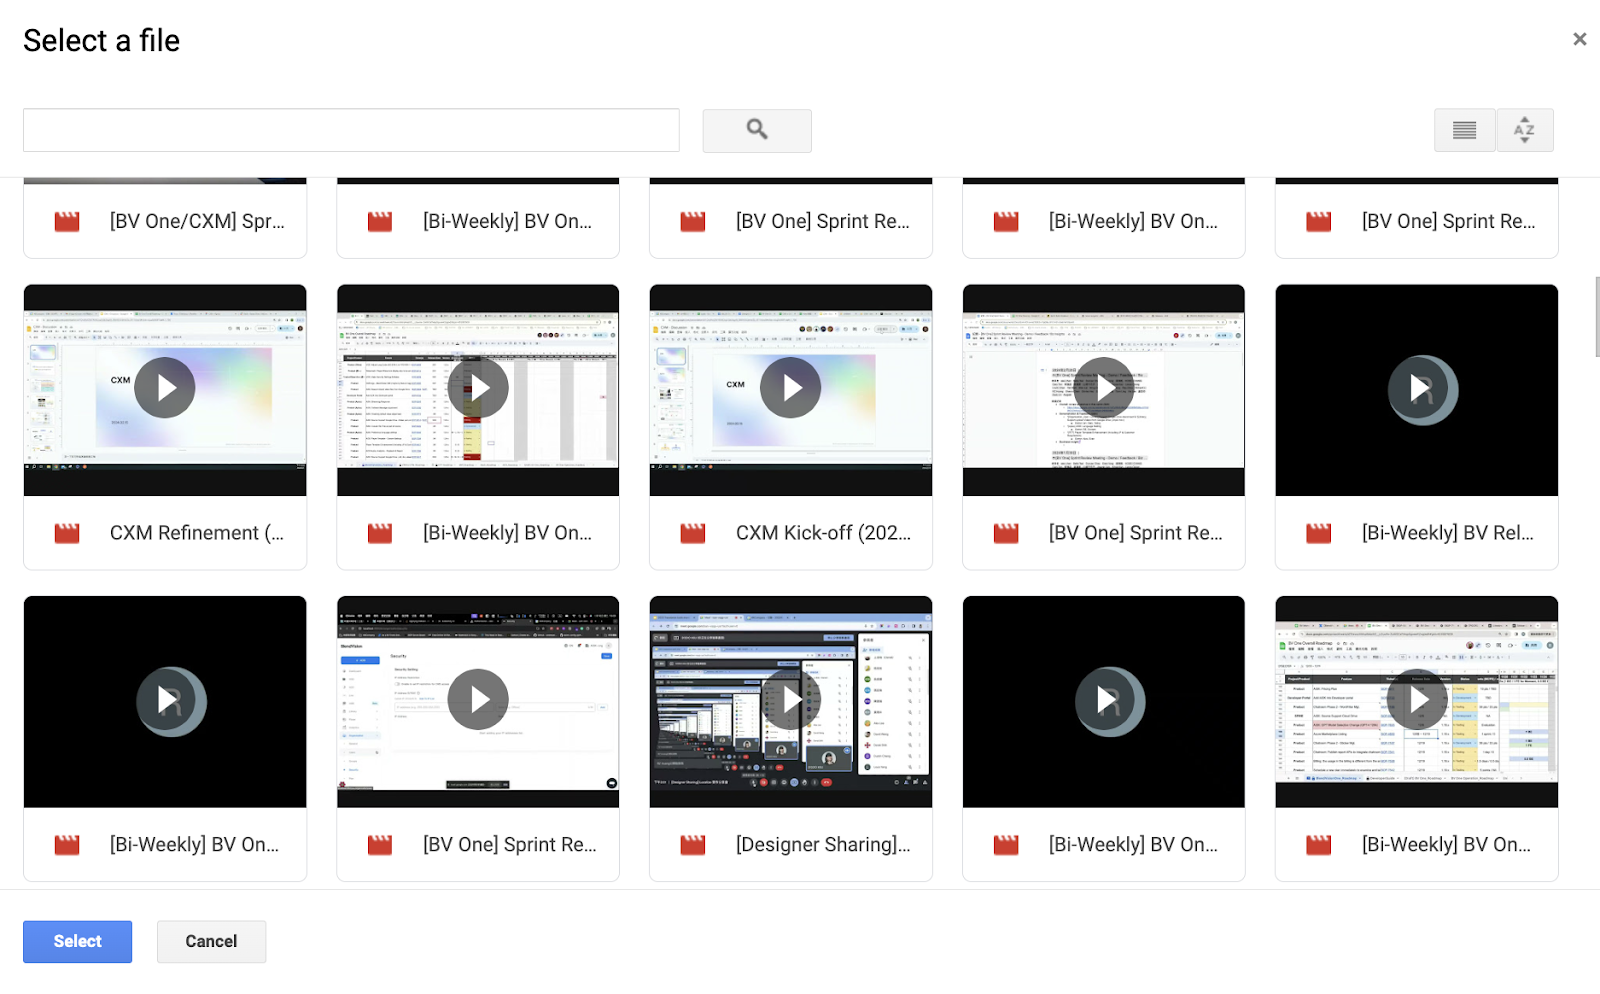Select the [BV One/CXM] Spr... file label
Viewport: 1600px width, 994px height.
197,222
